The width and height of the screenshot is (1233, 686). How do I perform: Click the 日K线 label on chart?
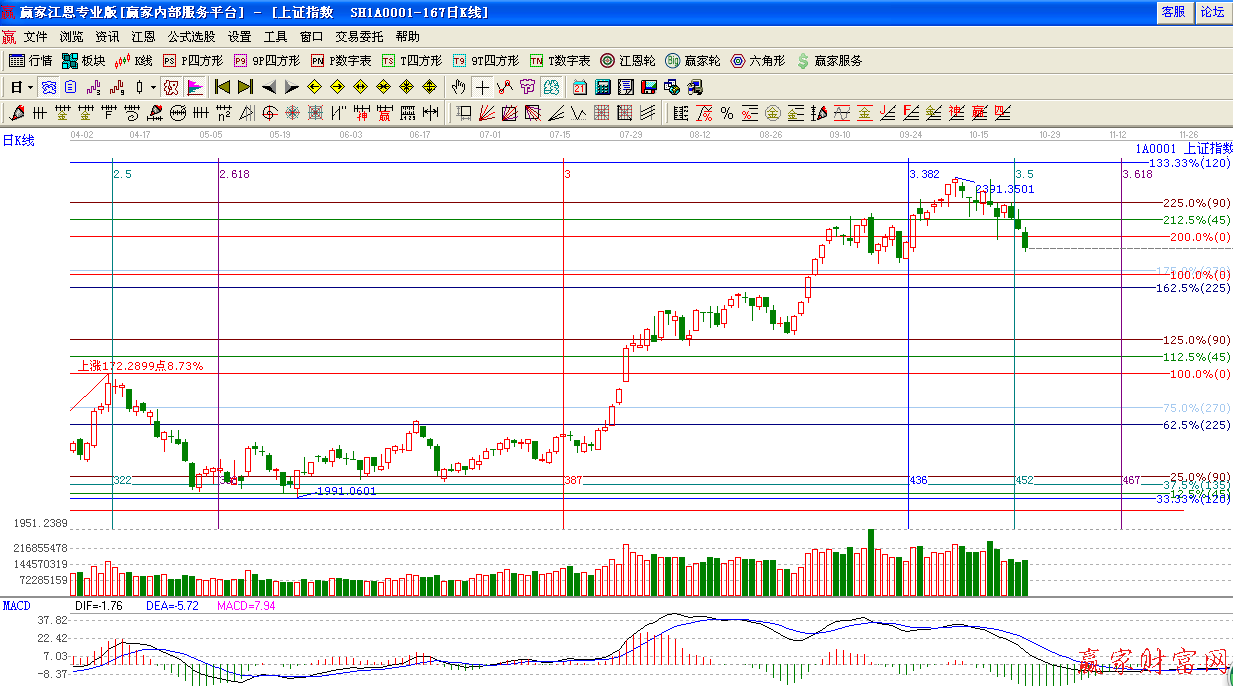point(18,141)
